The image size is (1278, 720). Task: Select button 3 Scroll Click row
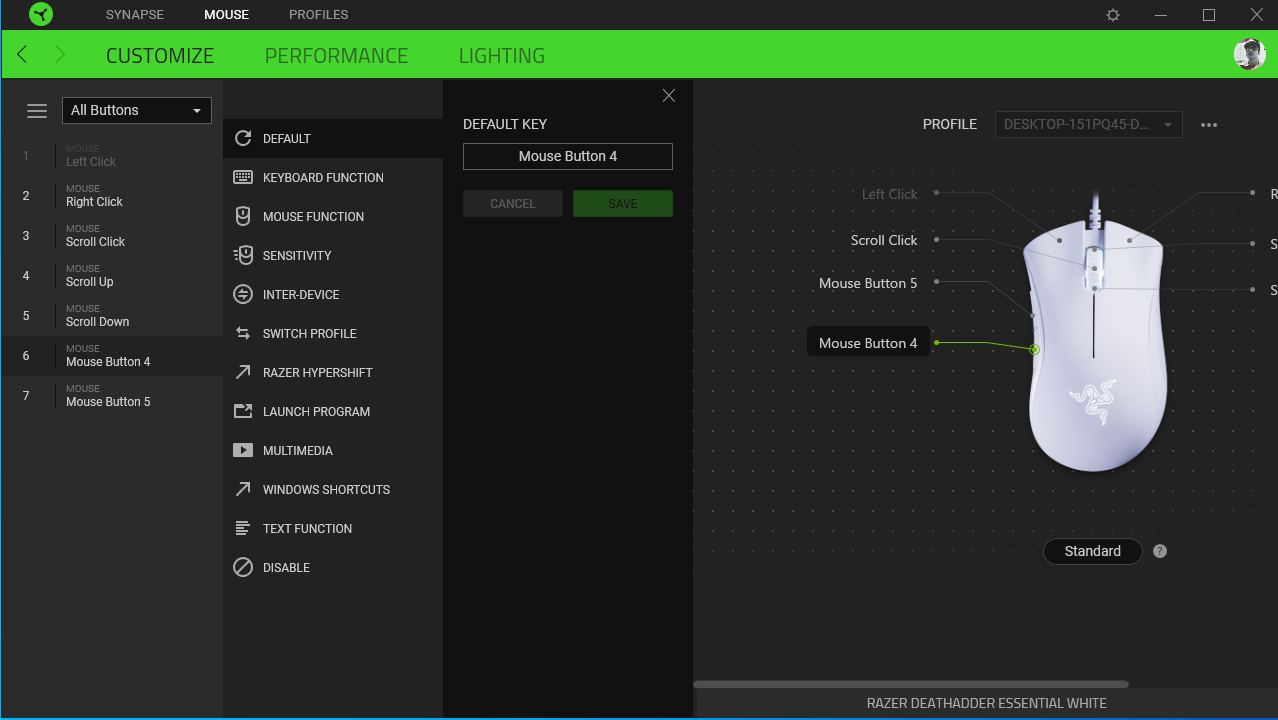pos(111,236)
